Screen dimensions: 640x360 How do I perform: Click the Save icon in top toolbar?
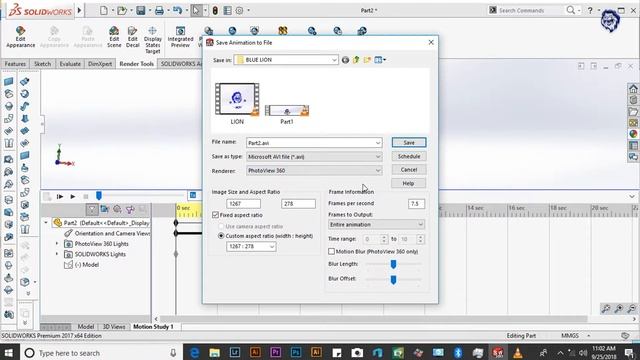click(141, 11)
